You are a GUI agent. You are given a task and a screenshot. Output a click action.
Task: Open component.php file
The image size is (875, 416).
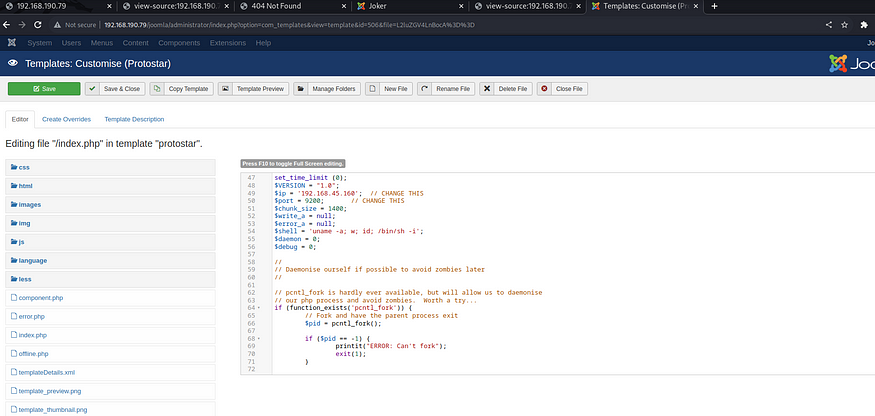110,298
